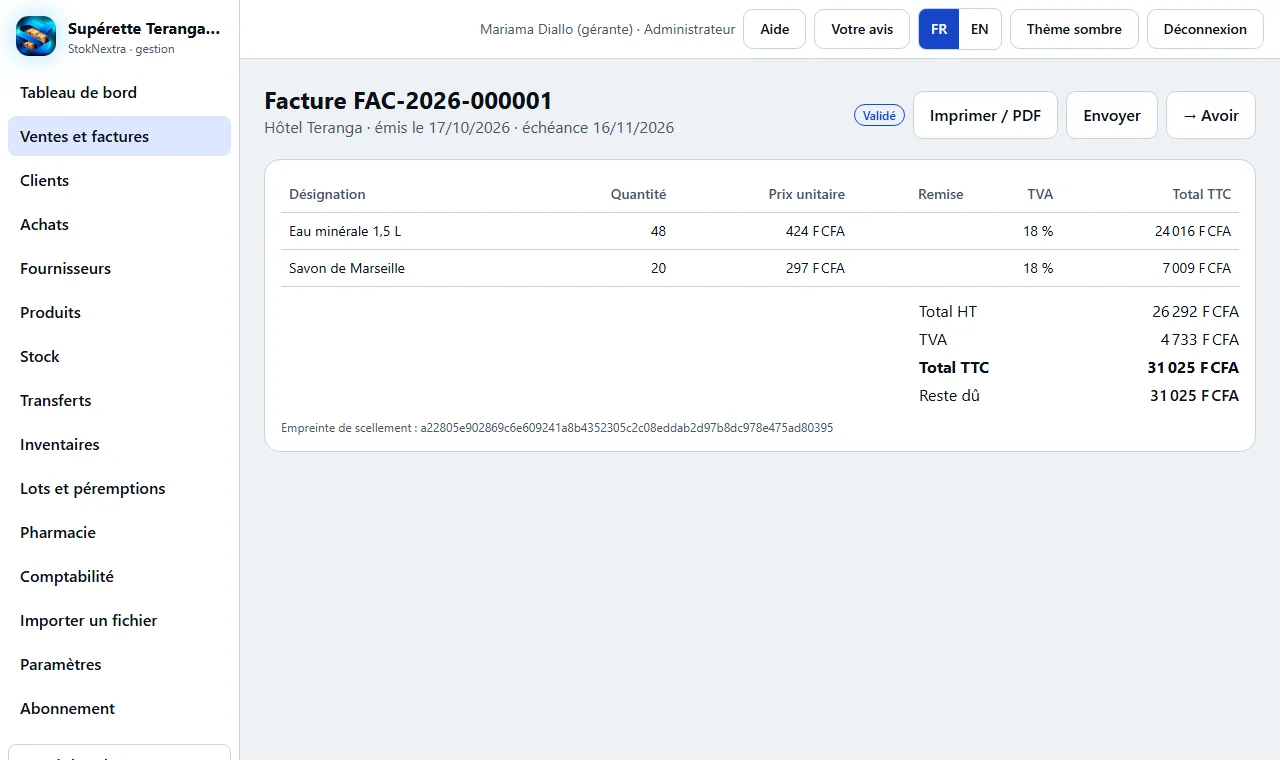Click Imprimer / PDF button
The width and height of the screenshot is (1280, 760).
tap(985, 115)
